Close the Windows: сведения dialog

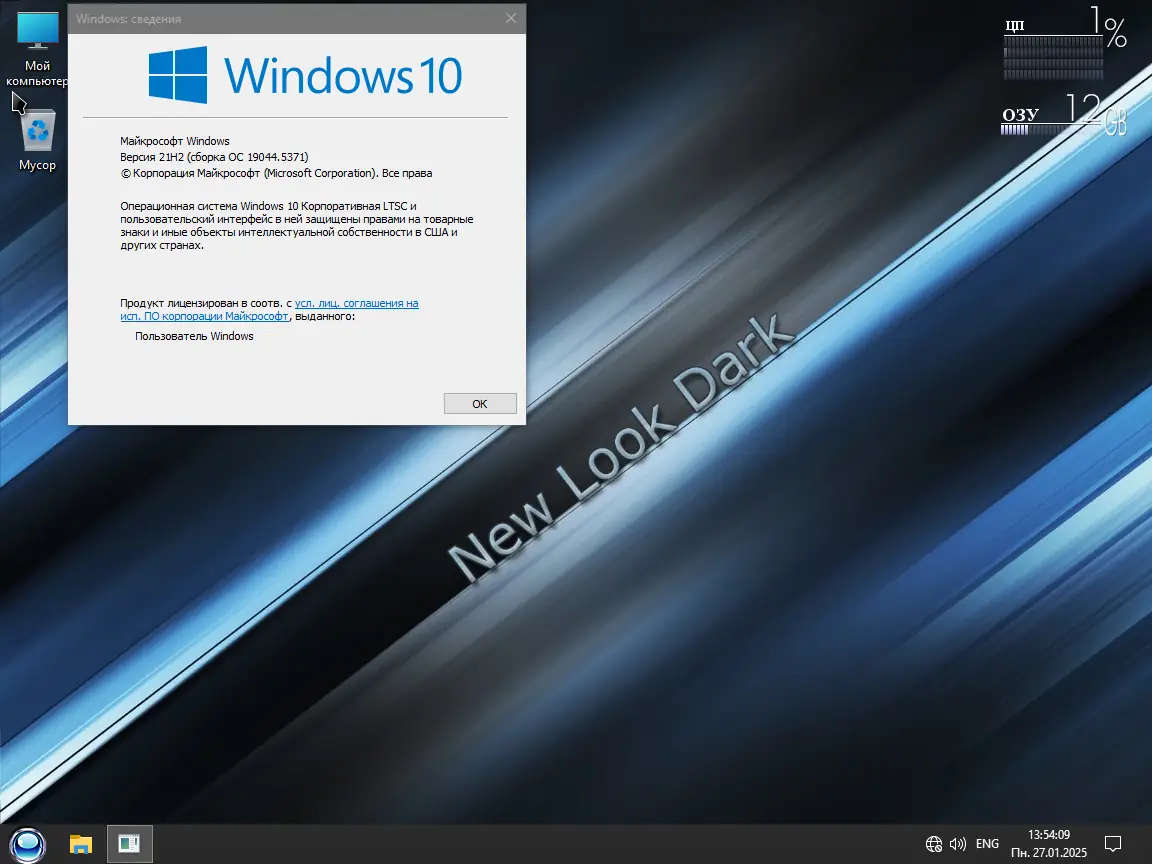pos(511,18)
